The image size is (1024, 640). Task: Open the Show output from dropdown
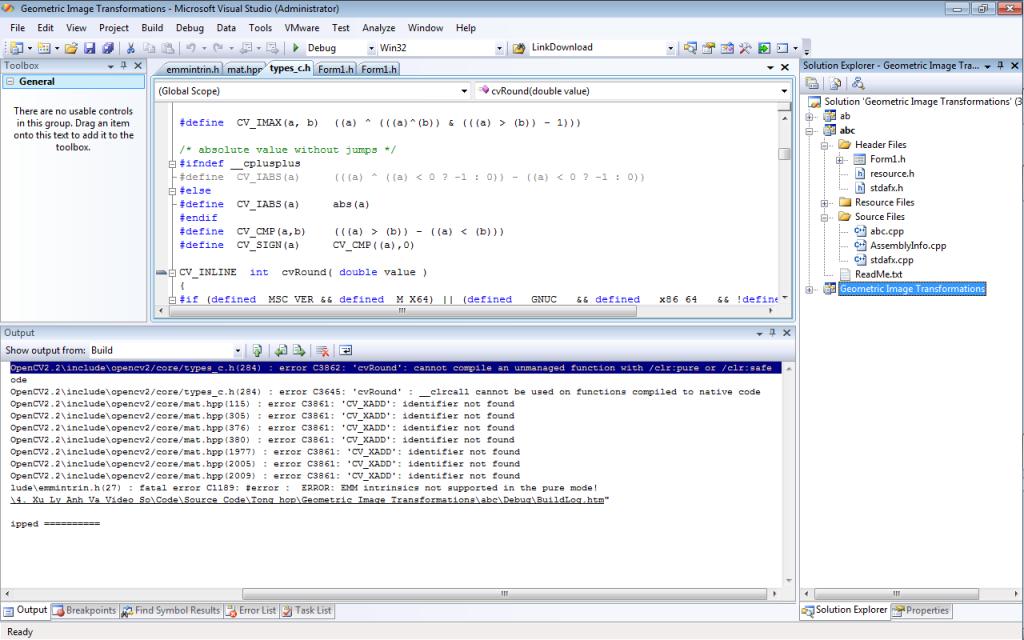click(237, 351)
